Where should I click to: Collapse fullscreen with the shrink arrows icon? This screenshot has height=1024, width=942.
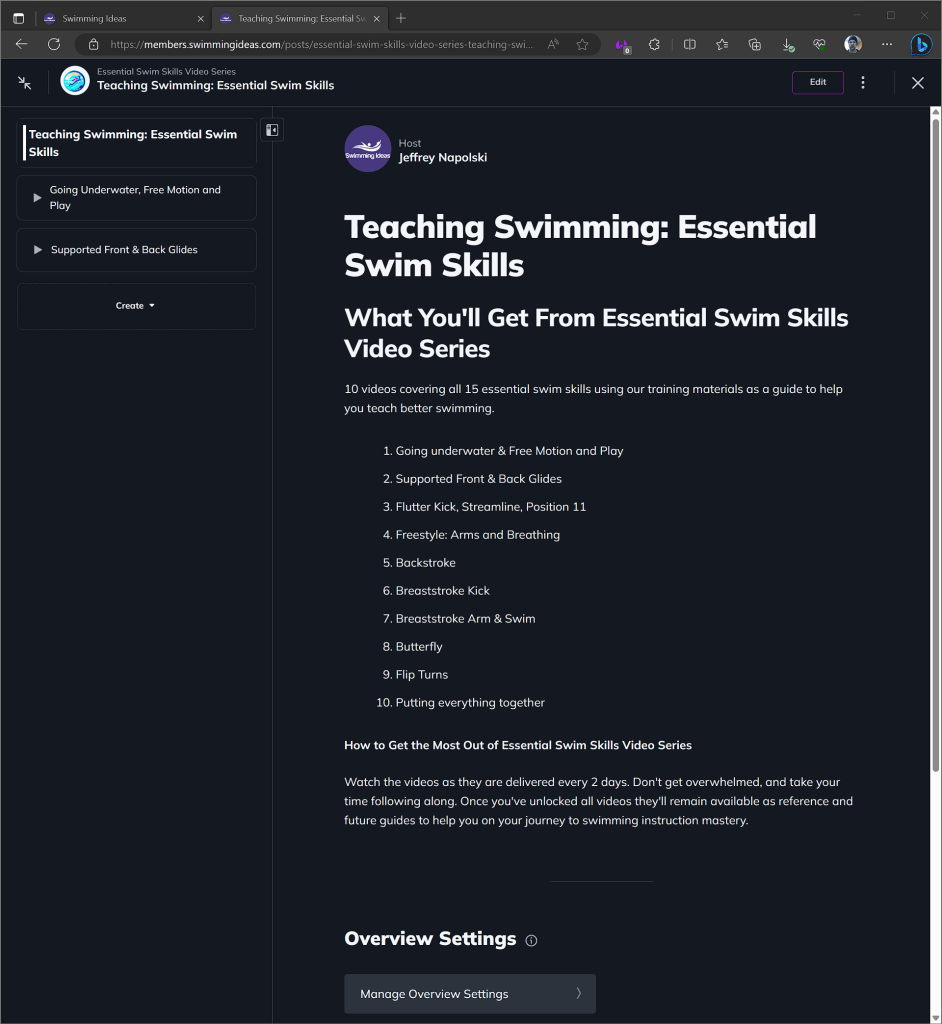click(25, 83)
